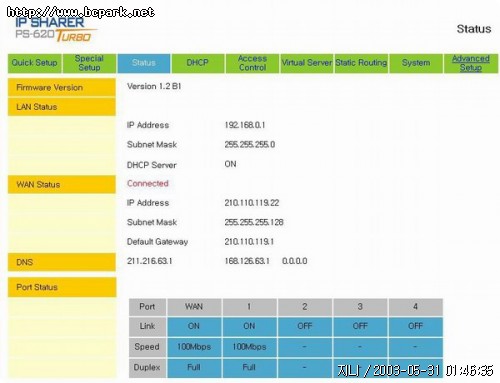
Task: Click the port 4 link OFF cell
Action: [x=415, y=327]
